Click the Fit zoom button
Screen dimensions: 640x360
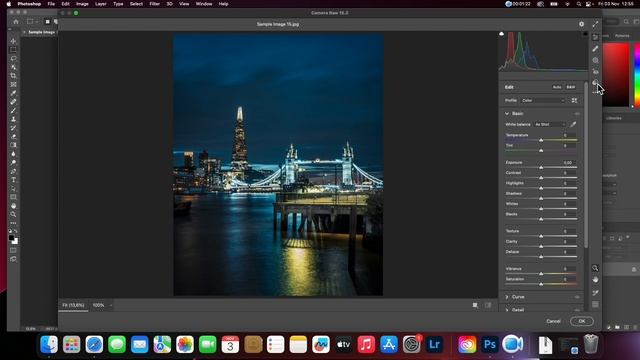point(73,305)
